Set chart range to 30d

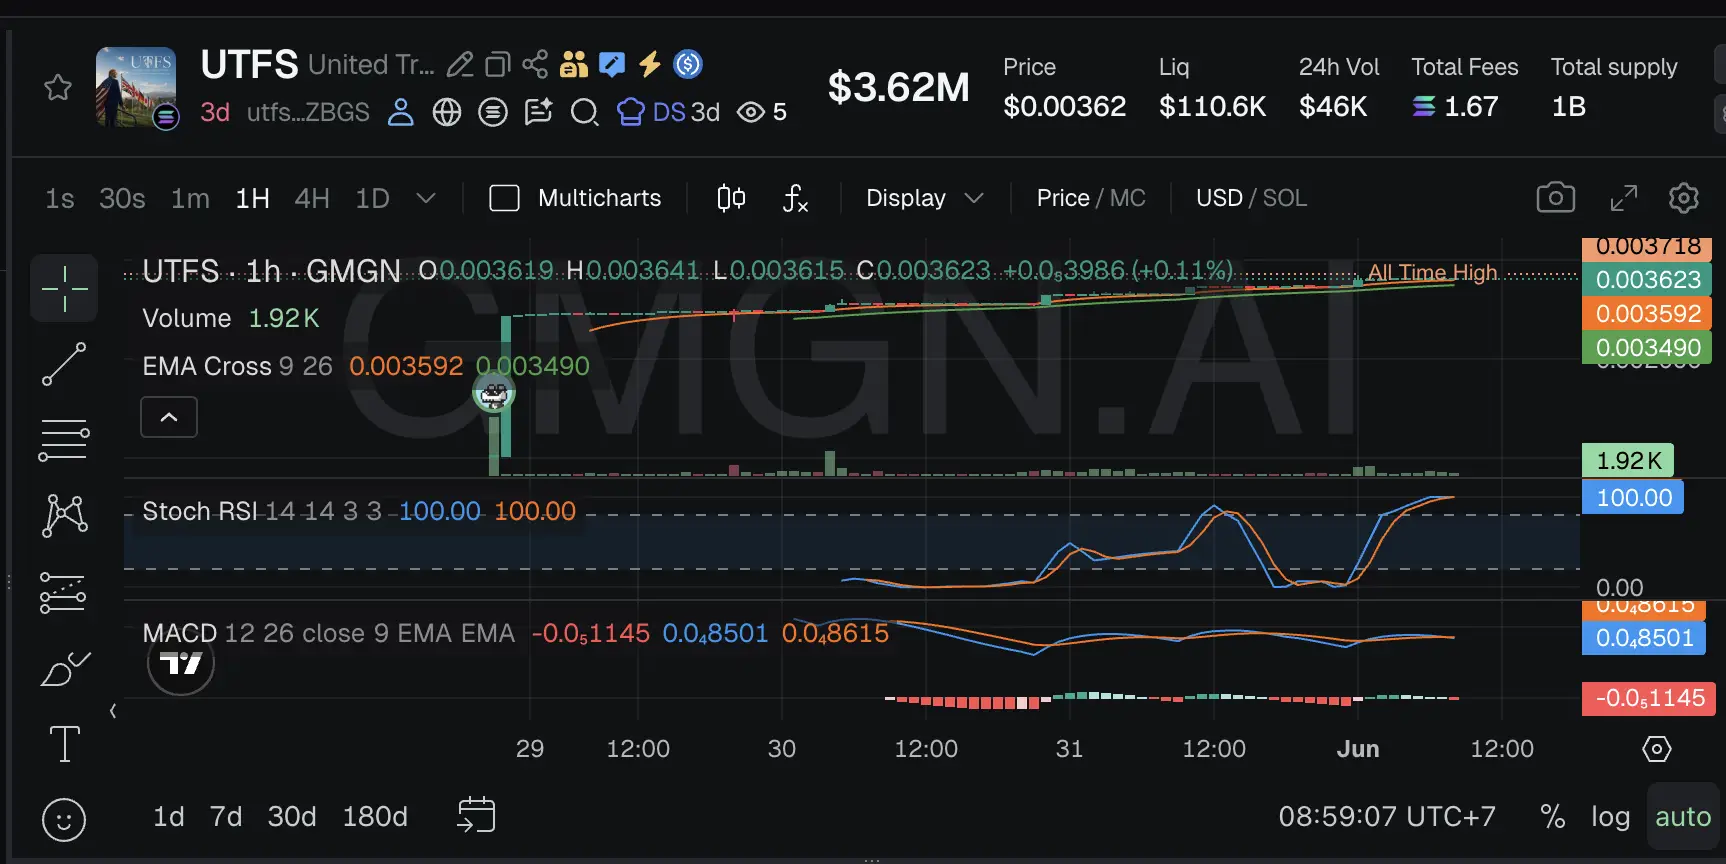point(292,817)
